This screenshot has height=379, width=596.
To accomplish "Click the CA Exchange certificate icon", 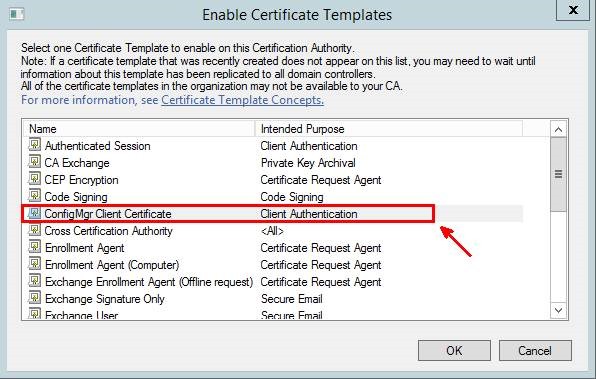I will click(35, 162).
